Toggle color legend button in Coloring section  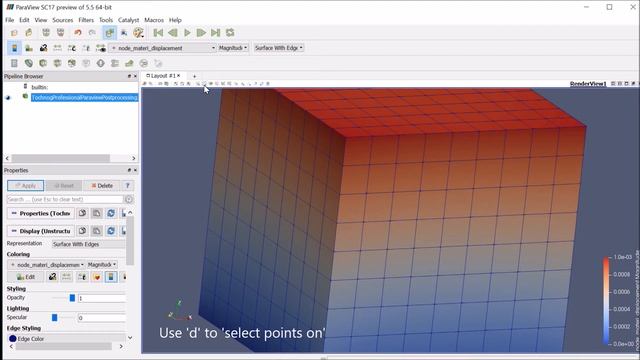pos(111,277)
